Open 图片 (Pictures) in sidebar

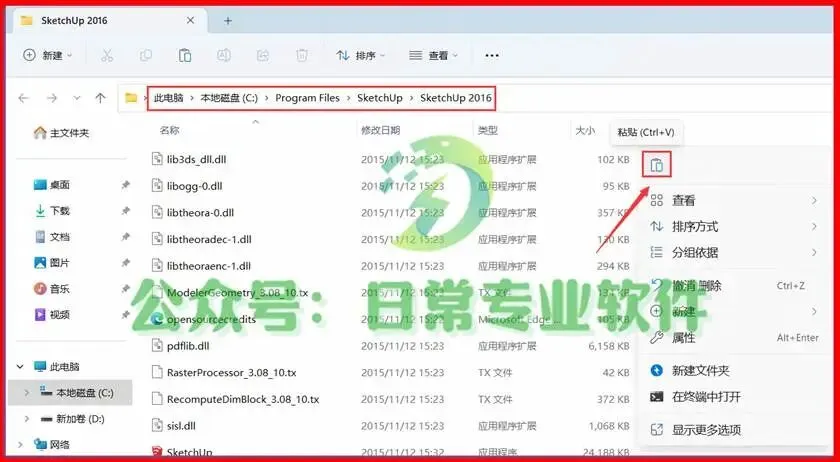pos(52,263)
